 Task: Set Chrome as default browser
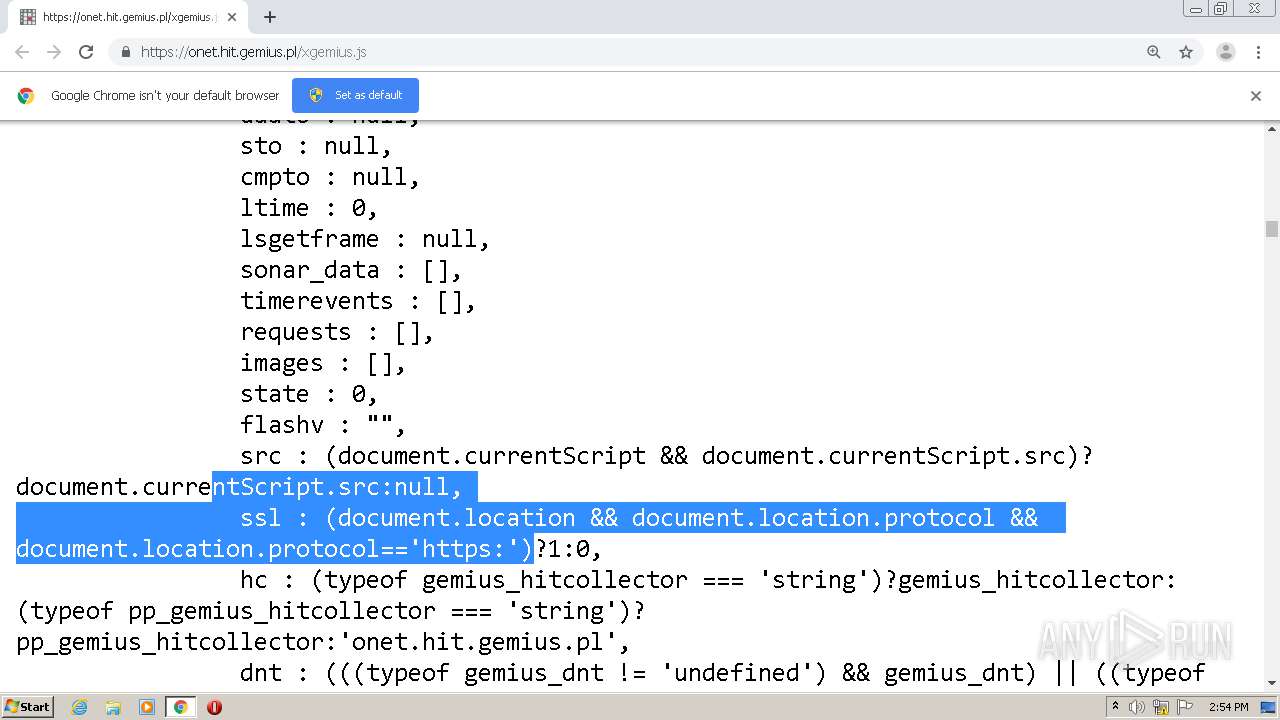[x=355, y=95]
